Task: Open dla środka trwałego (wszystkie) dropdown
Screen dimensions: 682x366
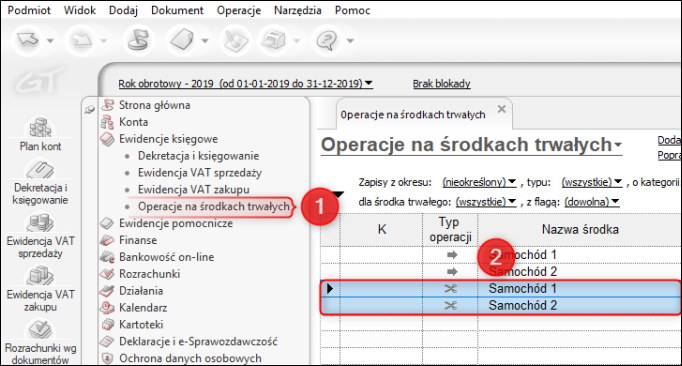Action: pyautogui.click(x=486, y=202)
